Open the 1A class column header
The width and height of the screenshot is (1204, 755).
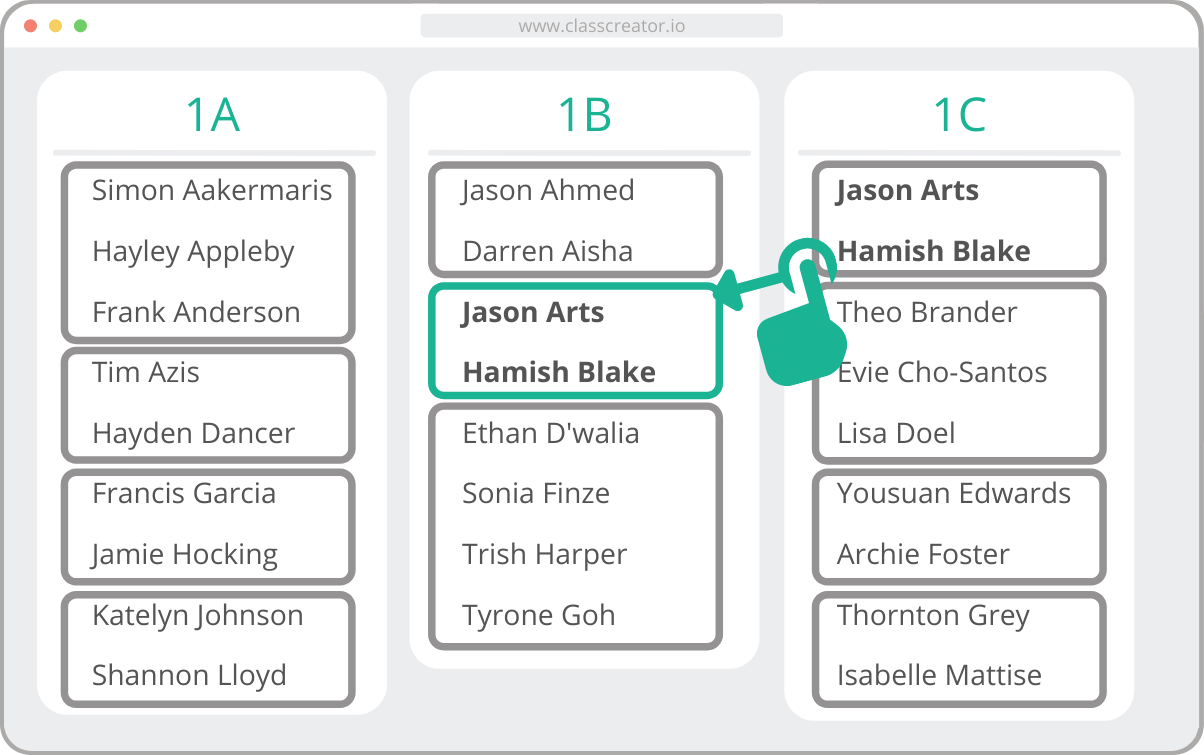click(x=213, y=115)
